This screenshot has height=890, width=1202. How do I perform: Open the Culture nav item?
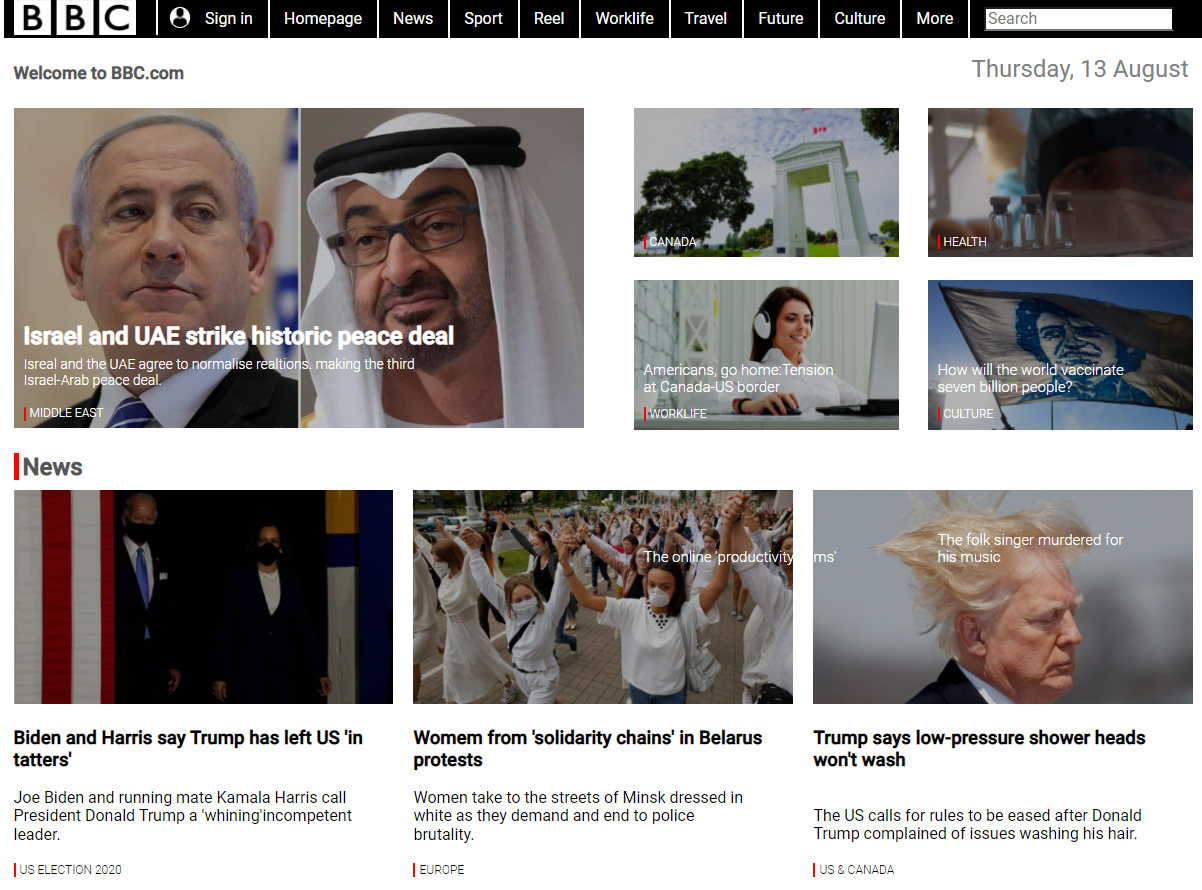(x=860, y=18)
